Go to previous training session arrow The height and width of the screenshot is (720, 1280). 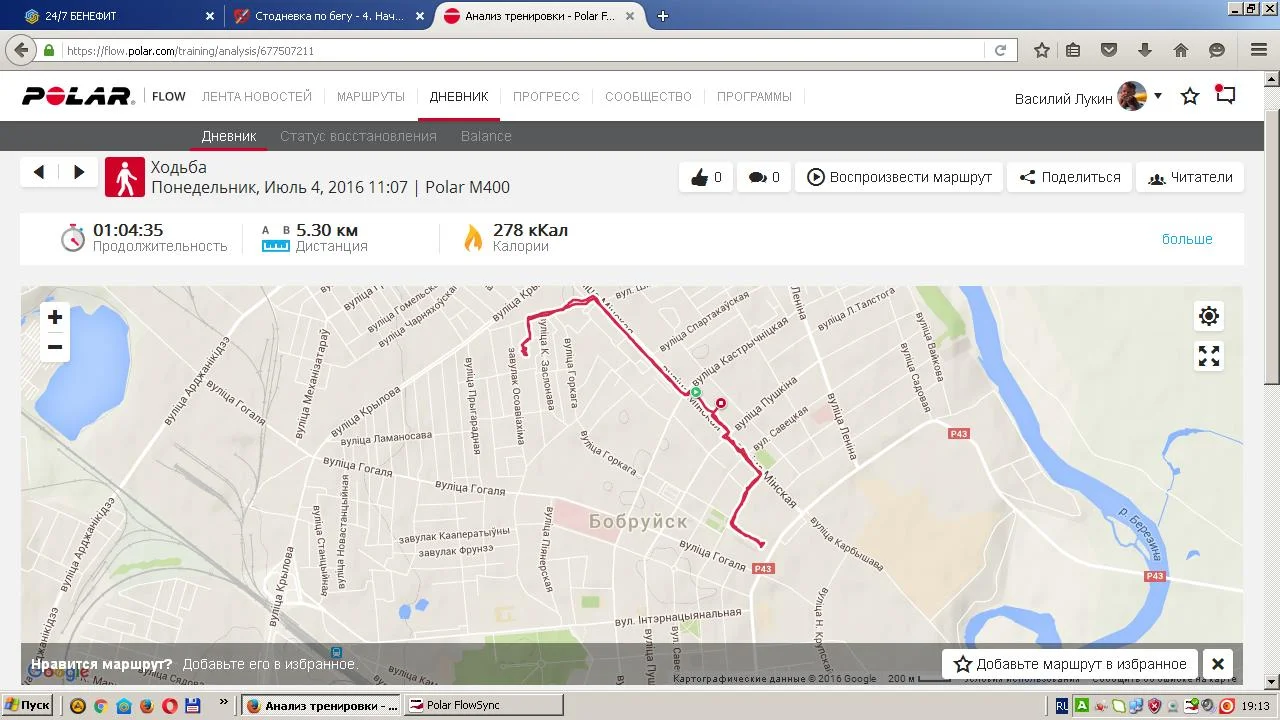[39, 172]
